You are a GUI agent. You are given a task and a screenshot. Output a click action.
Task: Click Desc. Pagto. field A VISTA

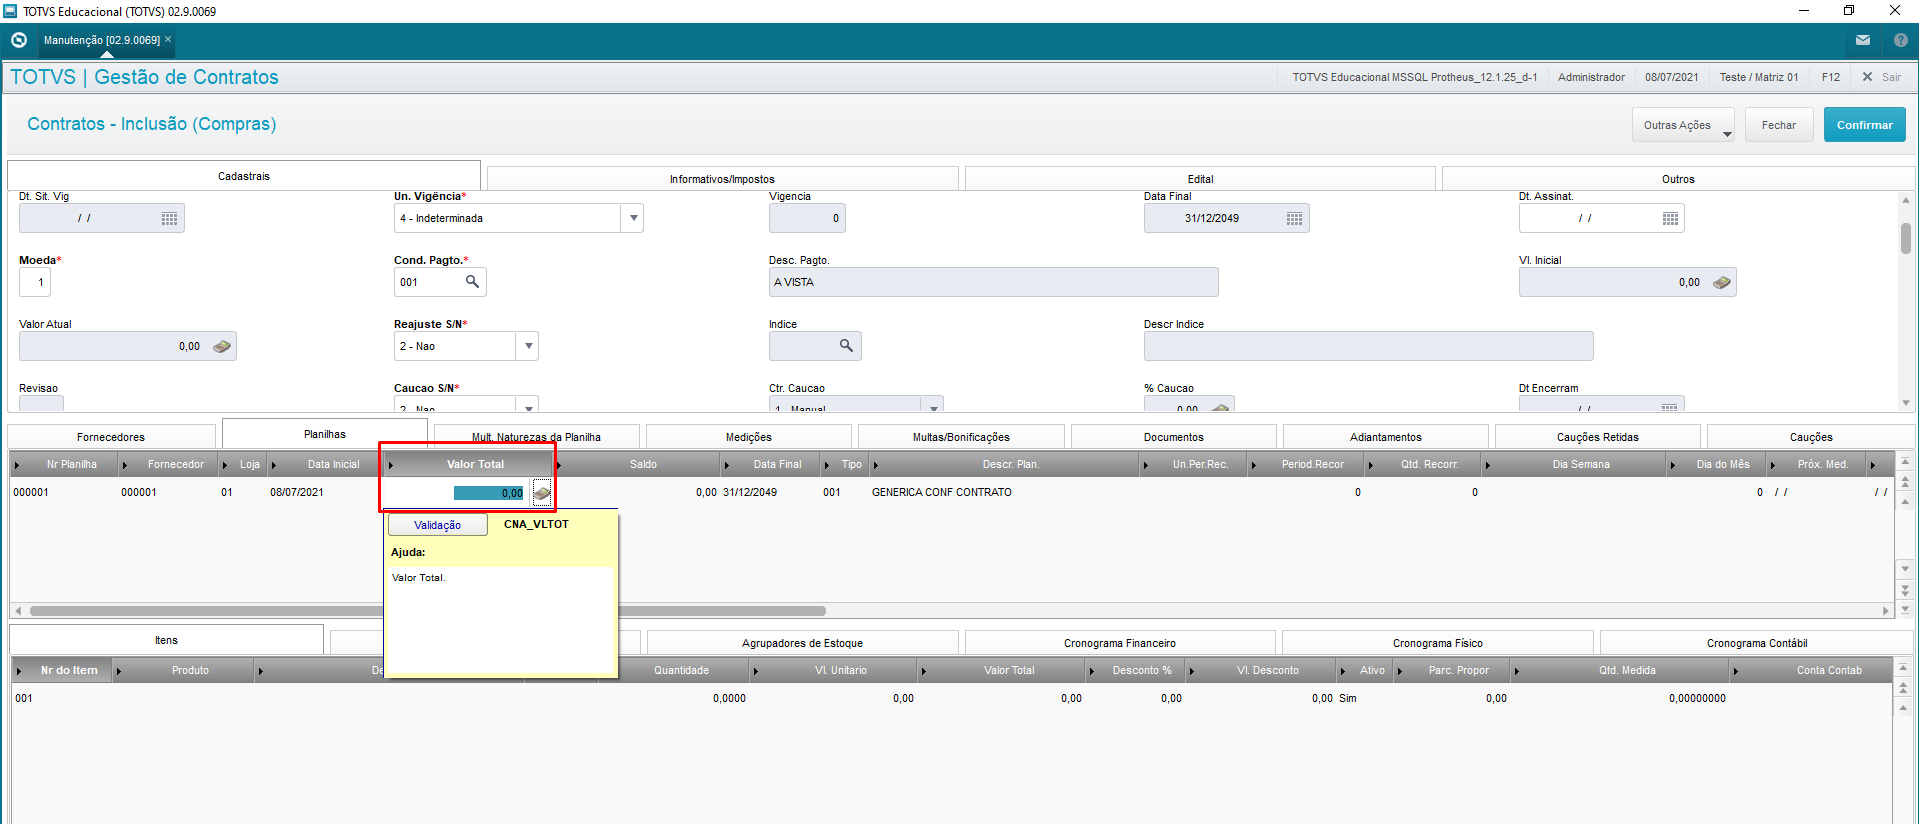(993, 282)
